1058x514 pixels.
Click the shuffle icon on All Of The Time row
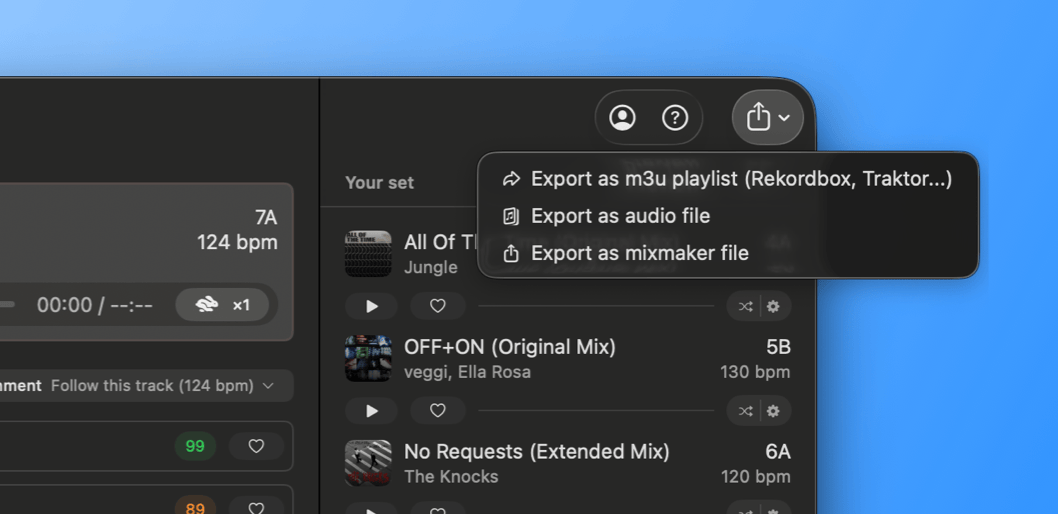[x=745, y=306]
